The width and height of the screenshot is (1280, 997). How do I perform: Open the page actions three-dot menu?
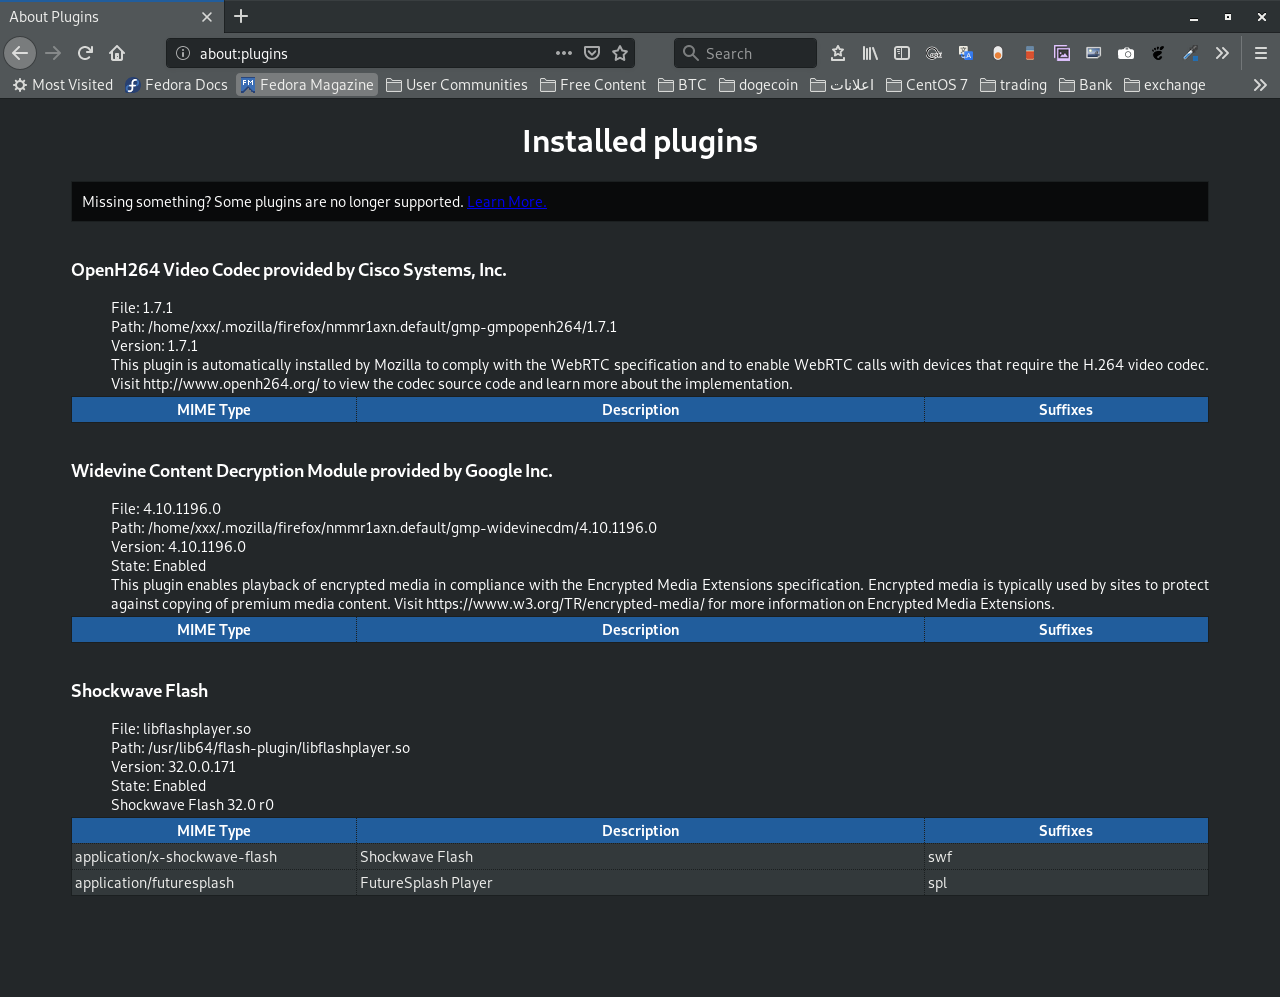564,53
